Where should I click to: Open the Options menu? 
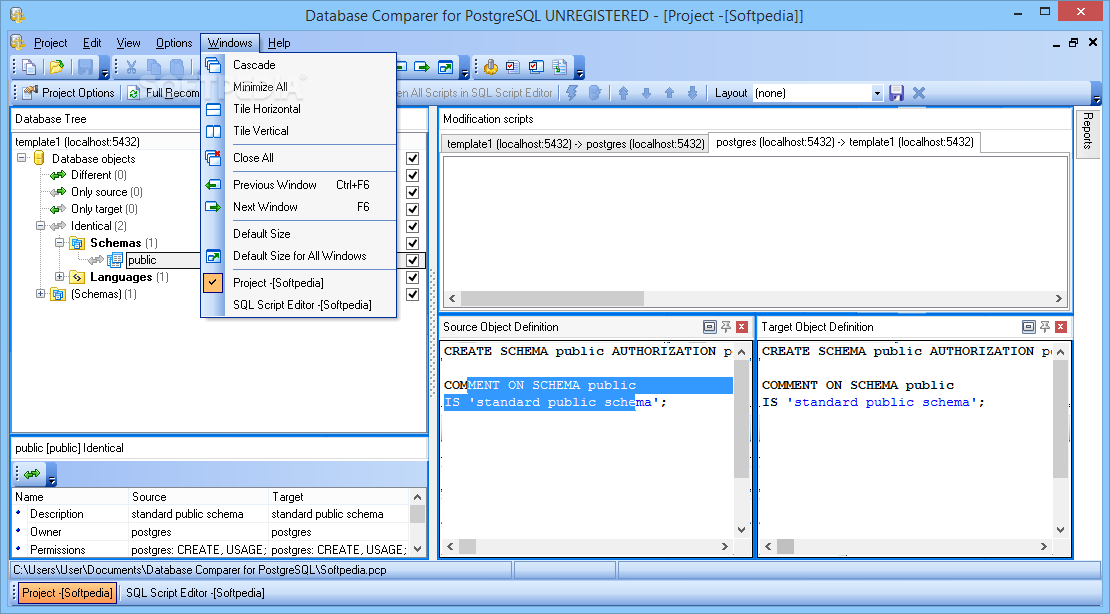point(174,43)
